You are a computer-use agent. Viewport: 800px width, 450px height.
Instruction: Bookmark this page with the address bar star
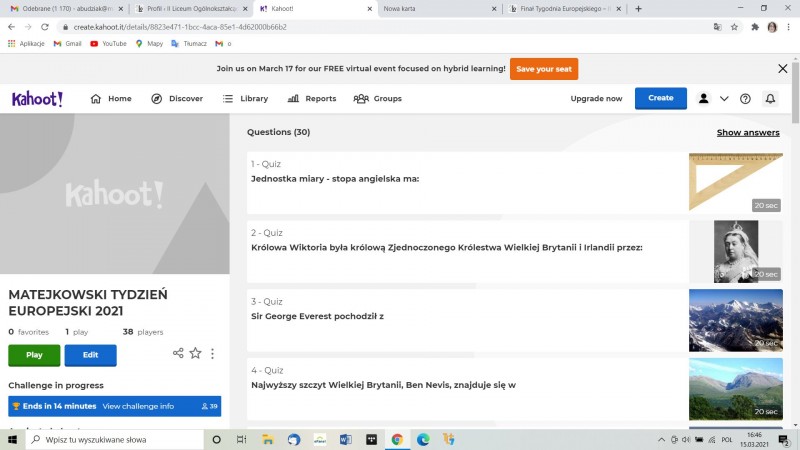[733, 27]
